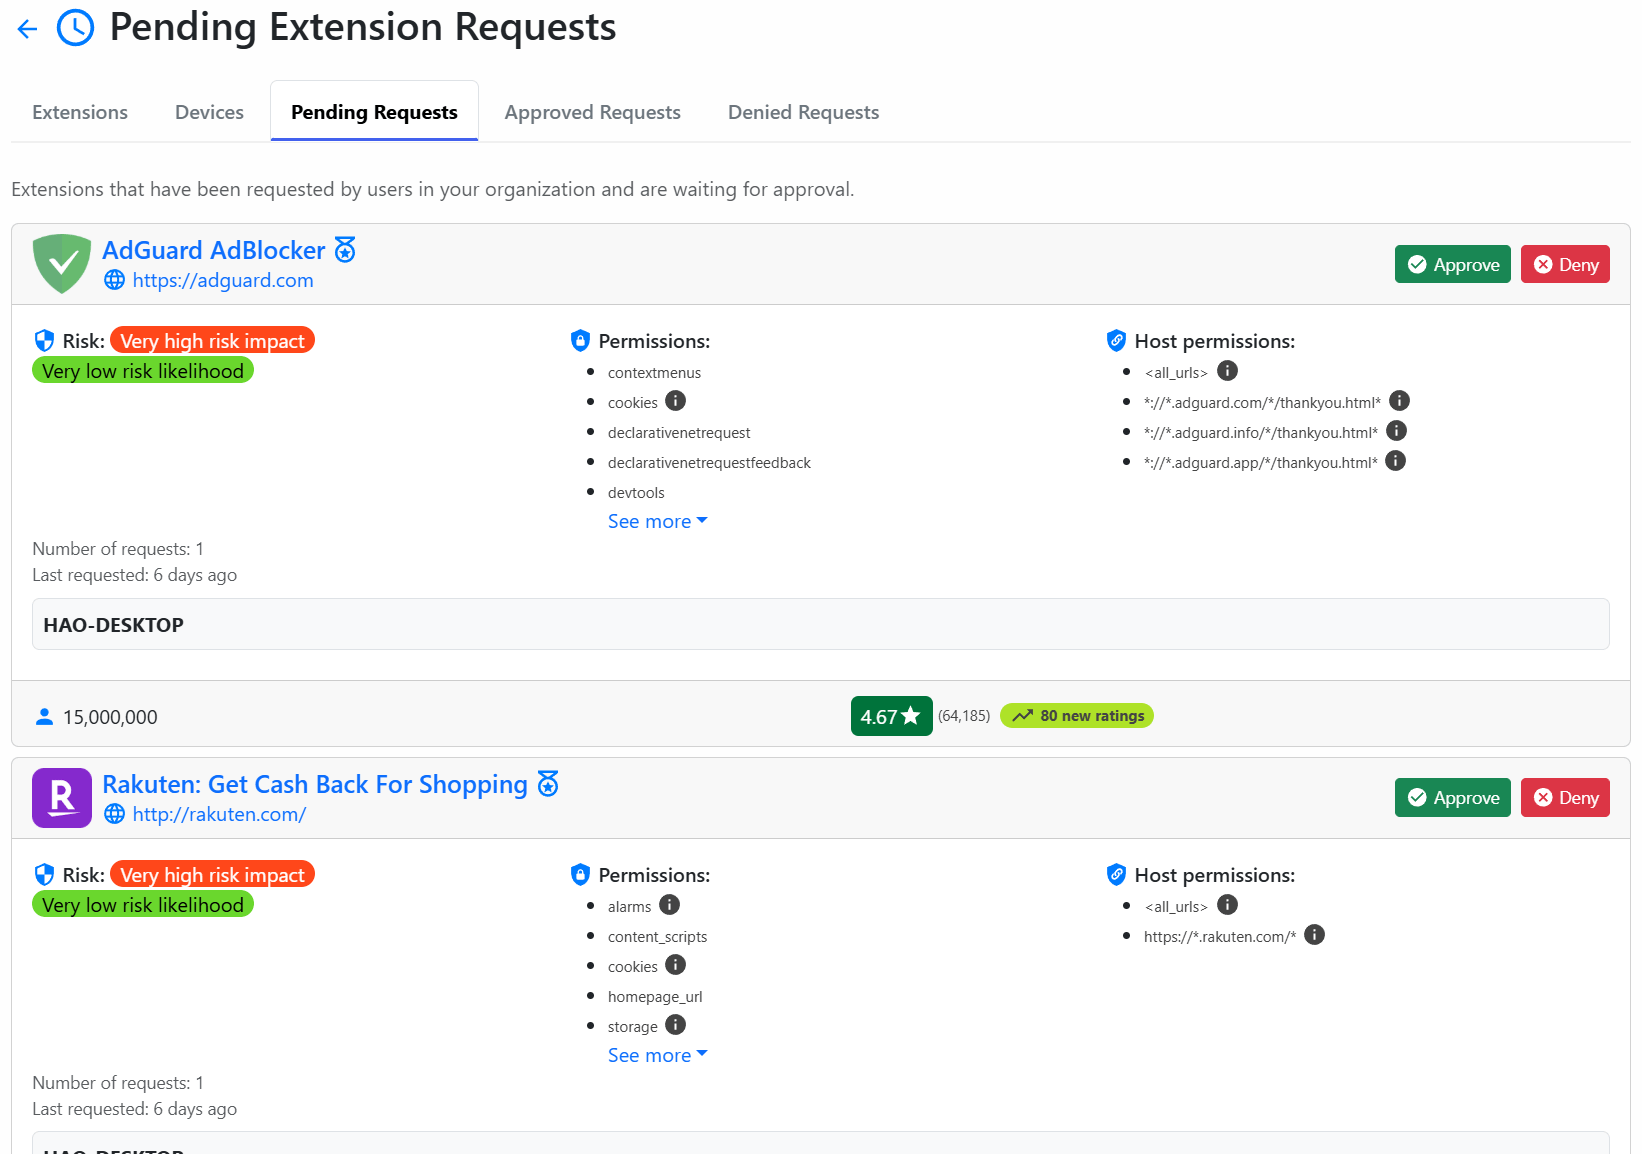
Task: Click info icon beside adguard.com thankyou.html host
Action: tap(1400, 401)
